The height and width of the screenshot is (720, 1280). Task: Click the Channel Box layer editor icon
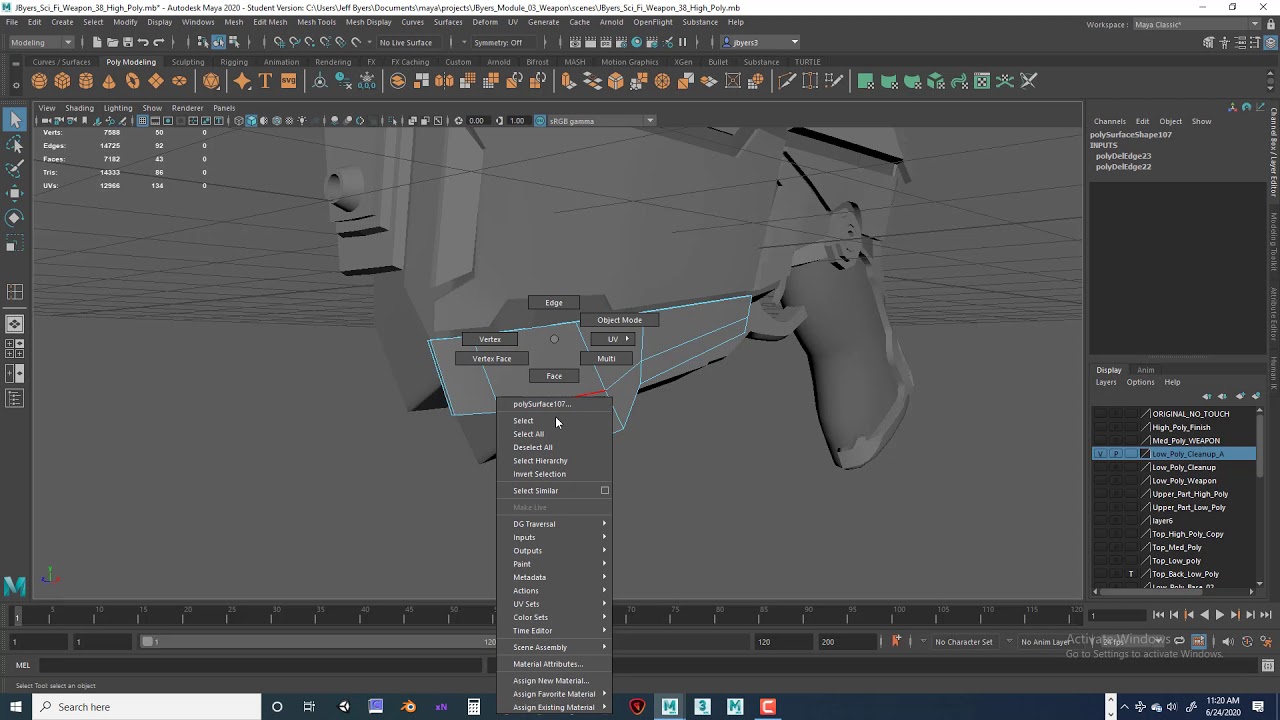tap(1272, 42)
